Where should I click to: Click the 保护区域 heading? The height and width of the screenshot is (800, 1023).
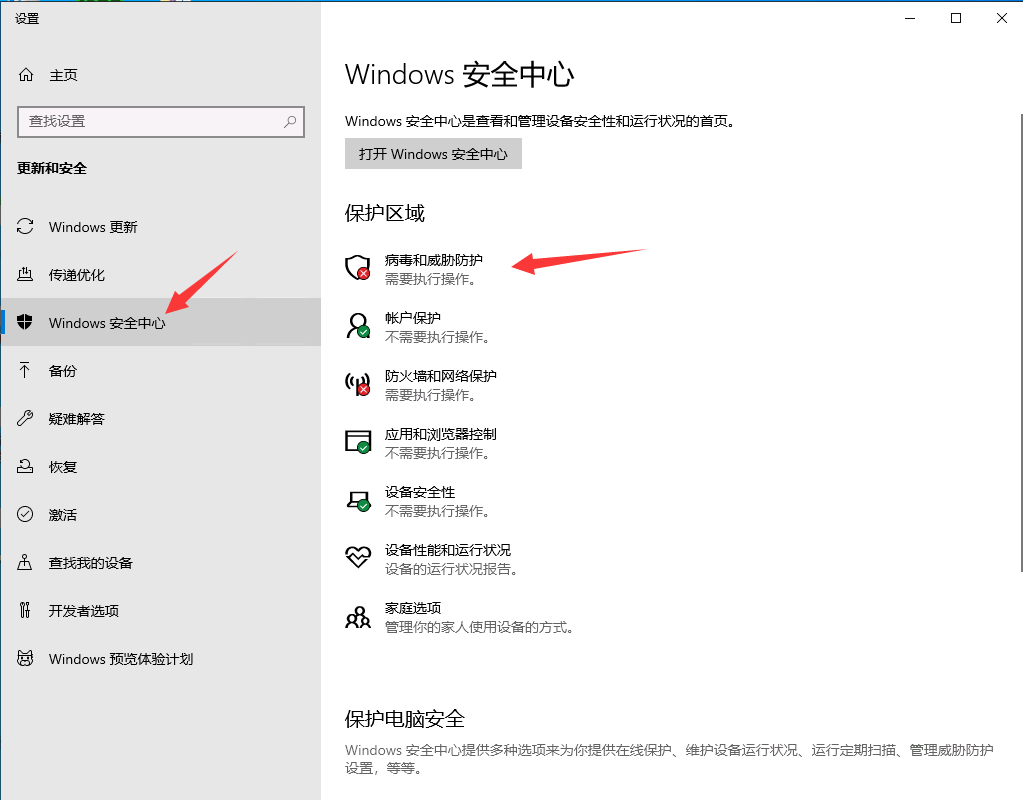(385, 213)
